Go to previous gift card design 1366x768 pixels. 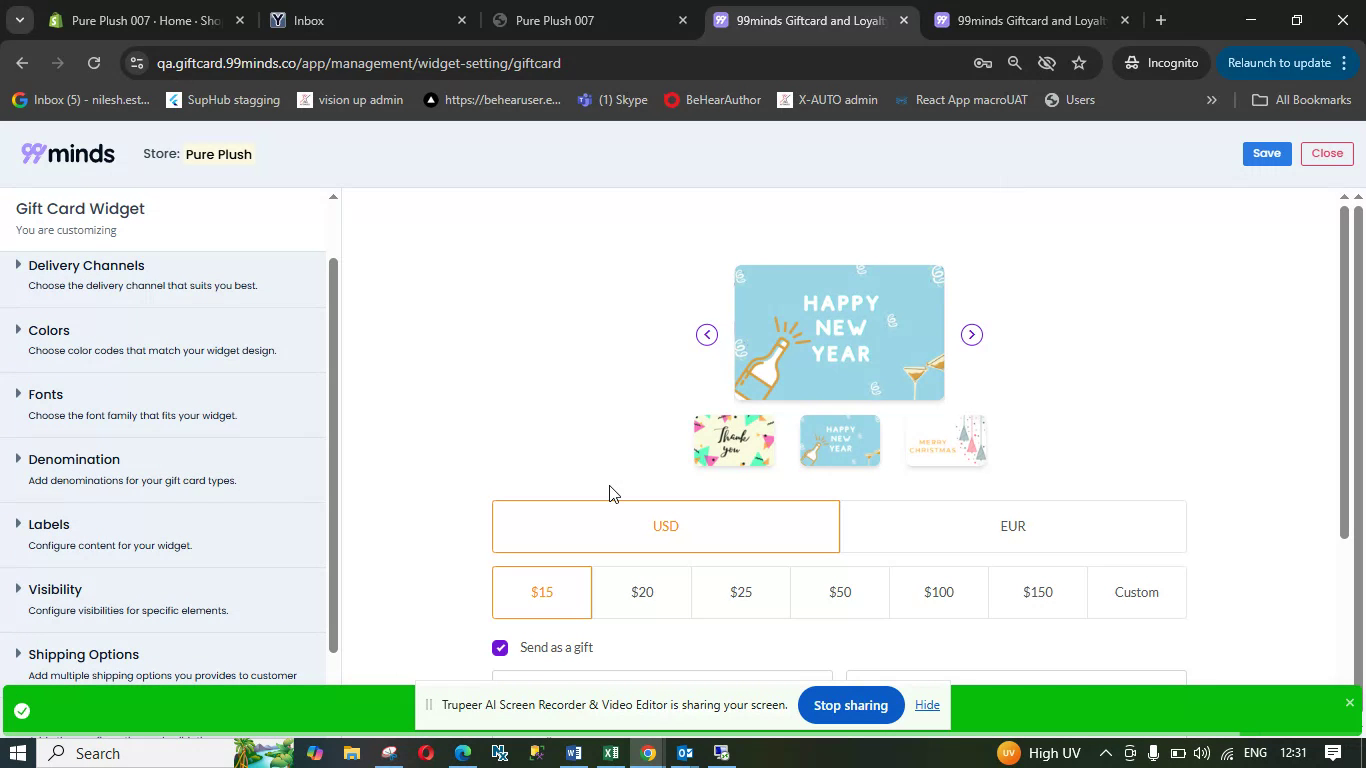click(707, 335)
